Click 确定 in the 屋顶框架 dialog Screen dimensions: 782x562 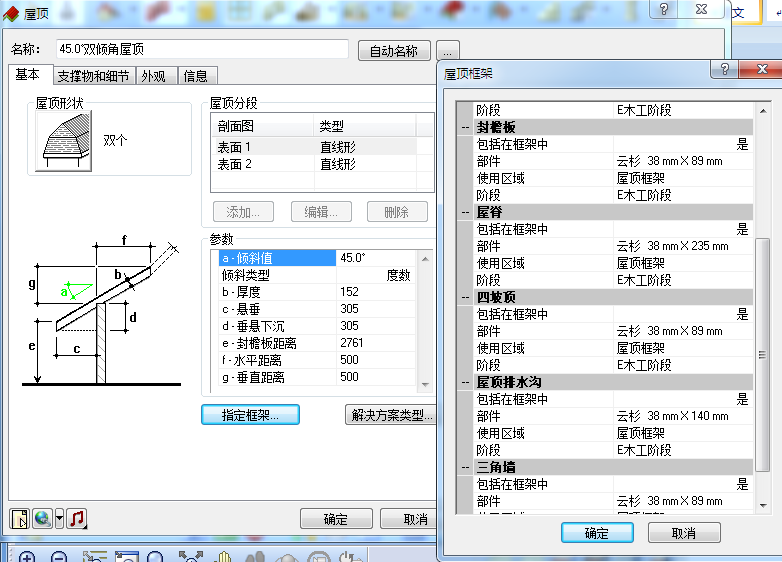click(597, 533)
